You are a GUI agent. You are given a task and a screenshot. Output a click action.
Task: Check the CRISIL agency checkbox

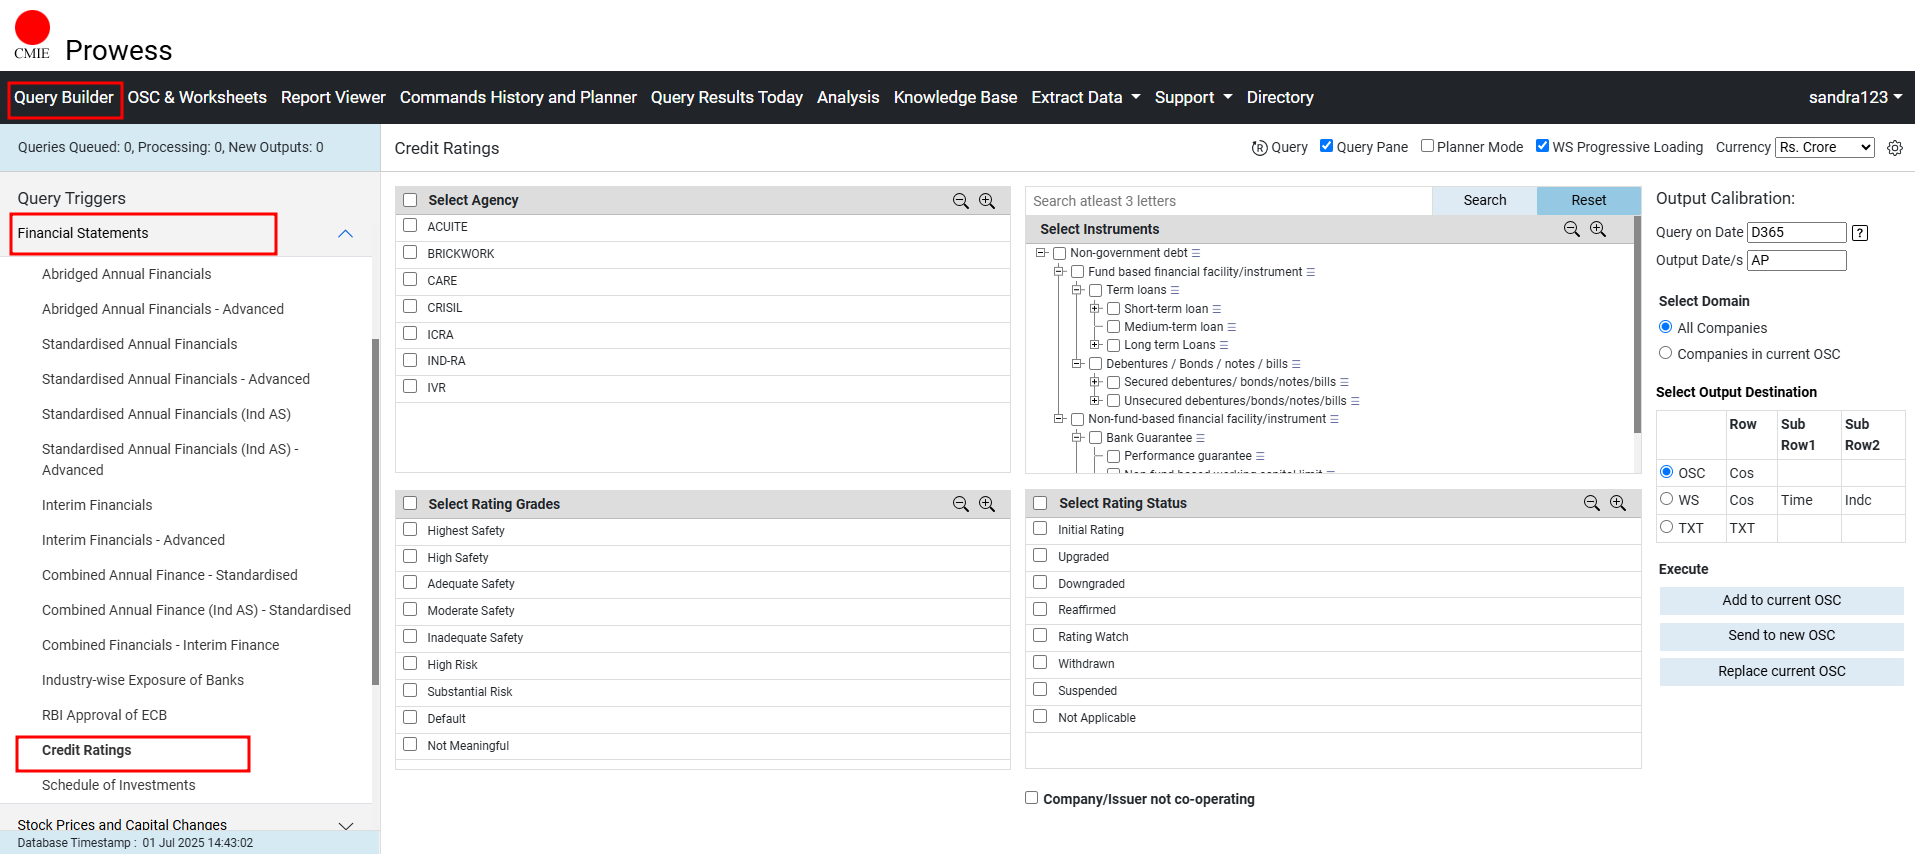(x=410, y=307)
